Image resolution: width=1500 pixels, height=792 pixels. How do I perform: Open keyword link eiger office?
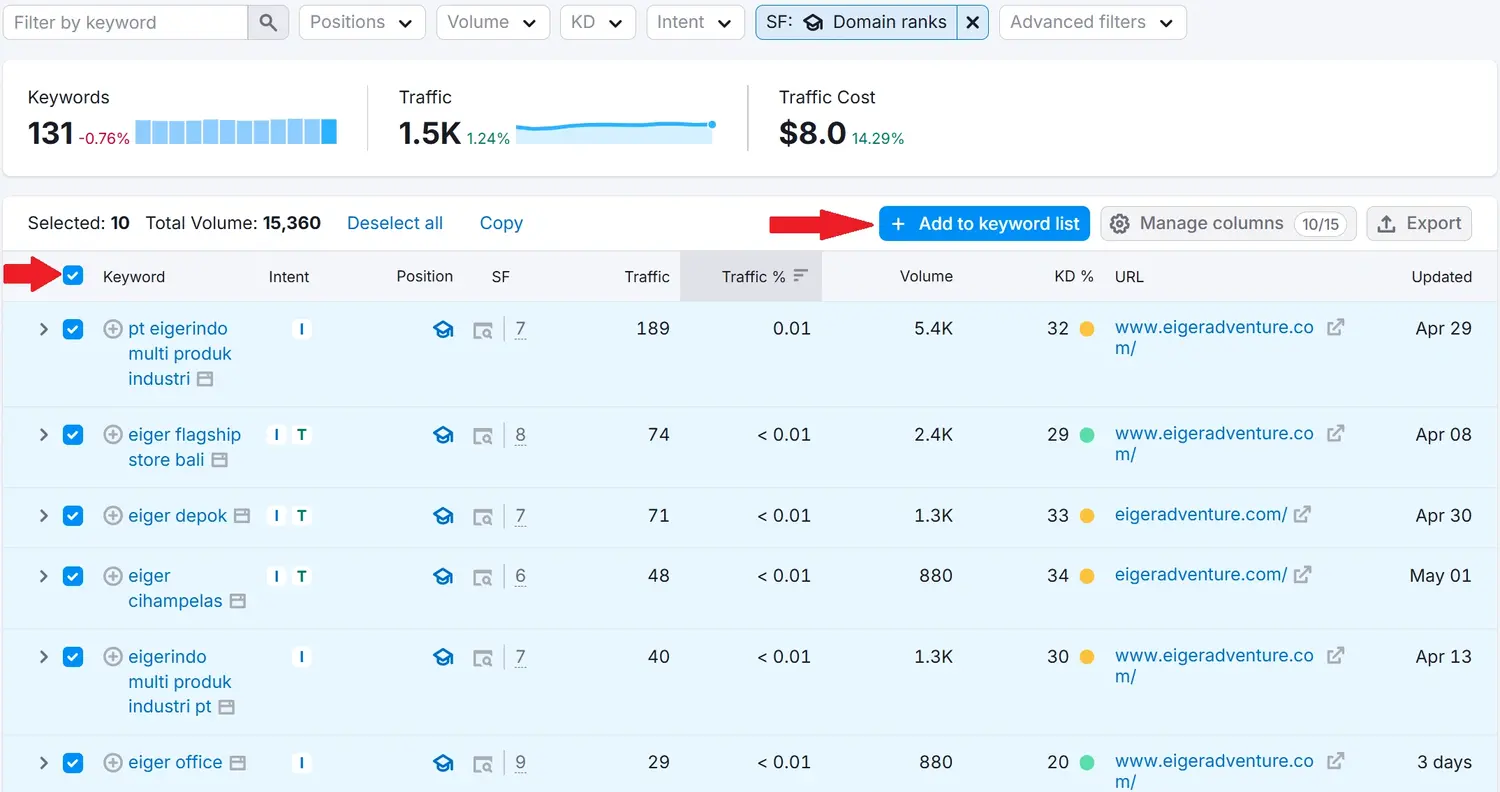click(175, 762)
